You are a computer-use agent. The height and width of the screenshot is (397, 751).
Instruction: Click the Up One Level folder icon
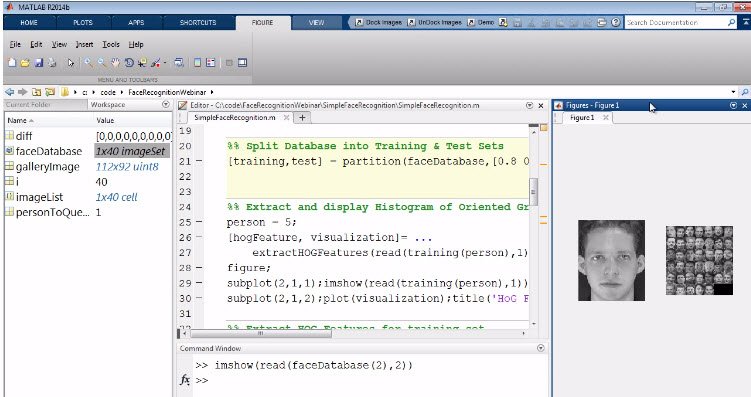pyautogui.click(x=36, y=92)
